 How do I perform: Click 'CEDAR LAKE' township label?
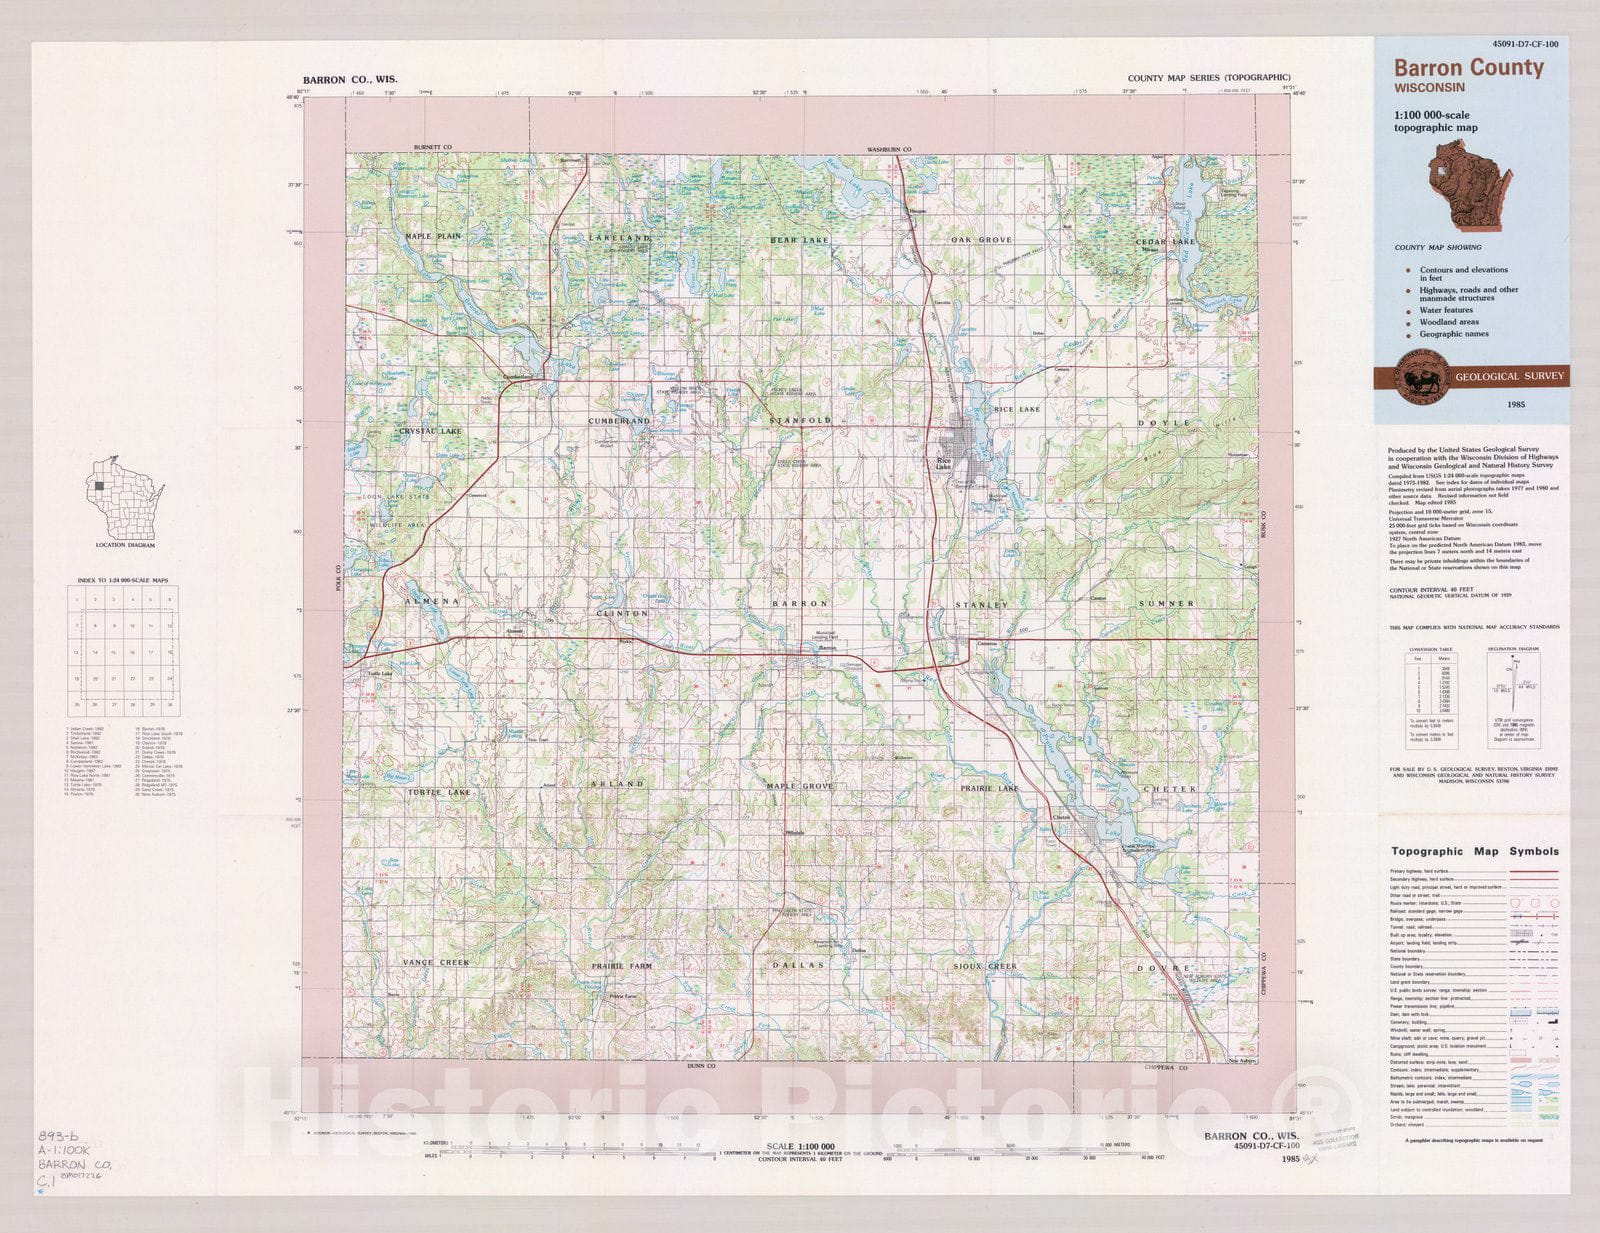tap(1165, 242)
